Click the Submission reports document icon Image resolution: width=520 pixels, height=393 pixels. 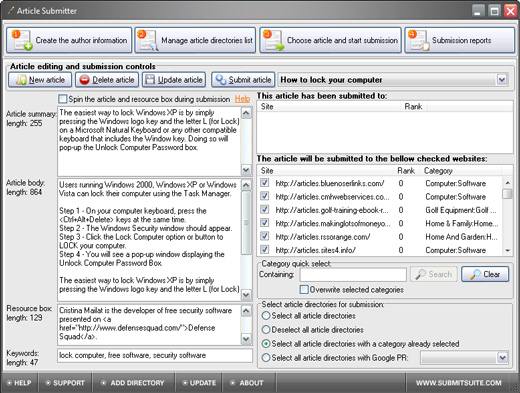pos(418,40)
